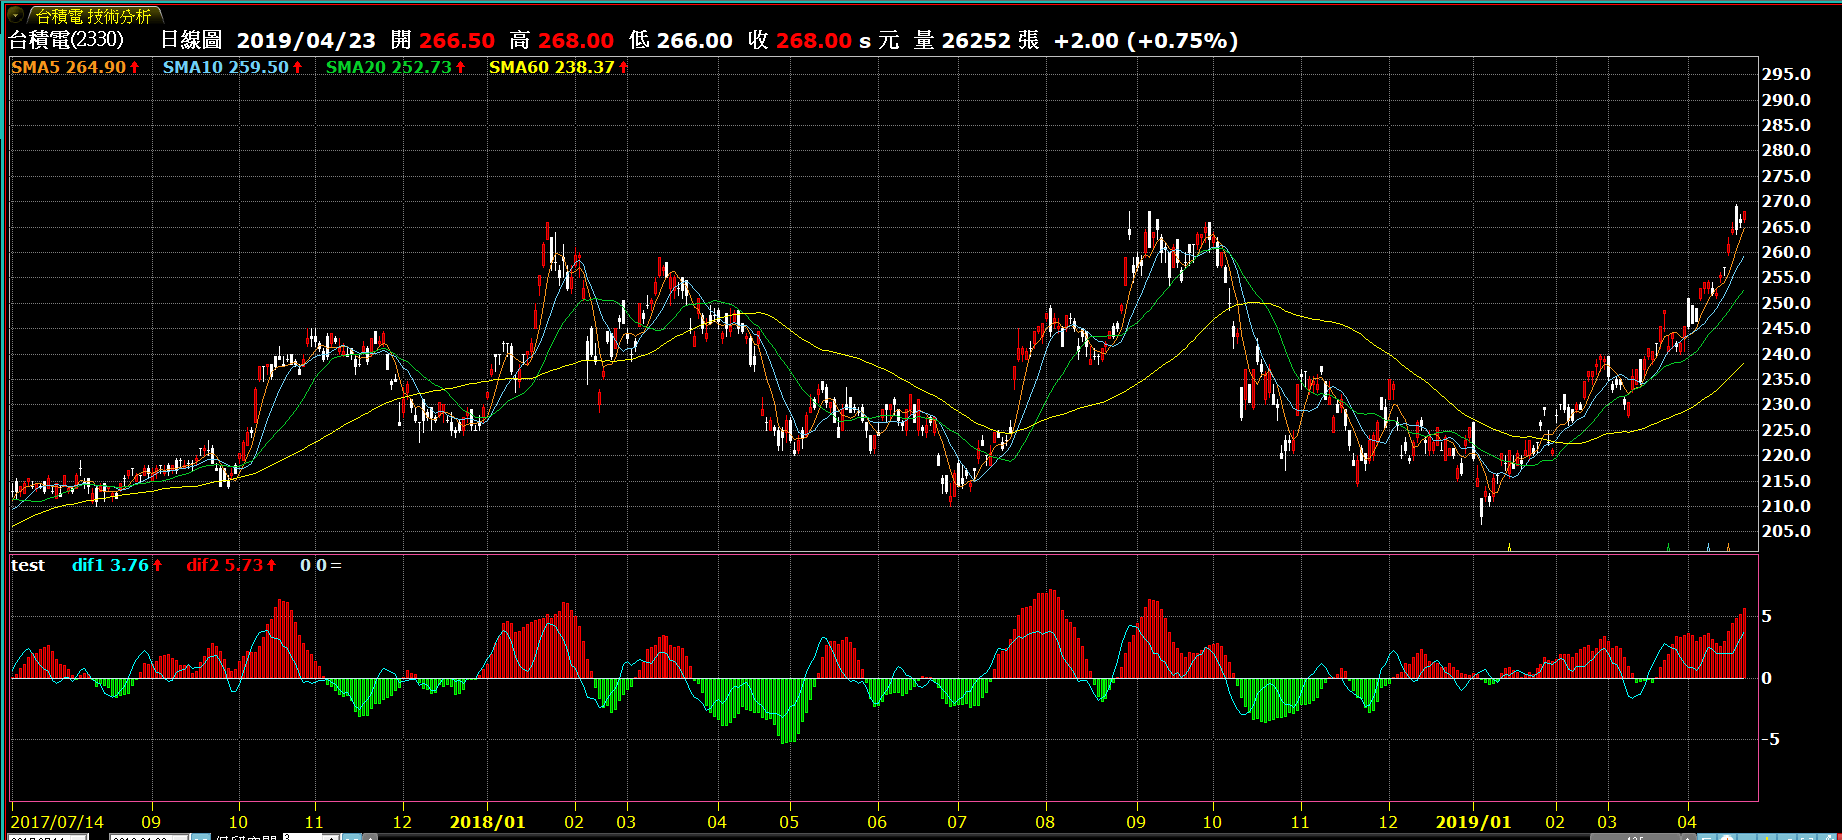Select the SMA5 moving average label
This screenshot has width=1842, height=840.
point(35,67)
